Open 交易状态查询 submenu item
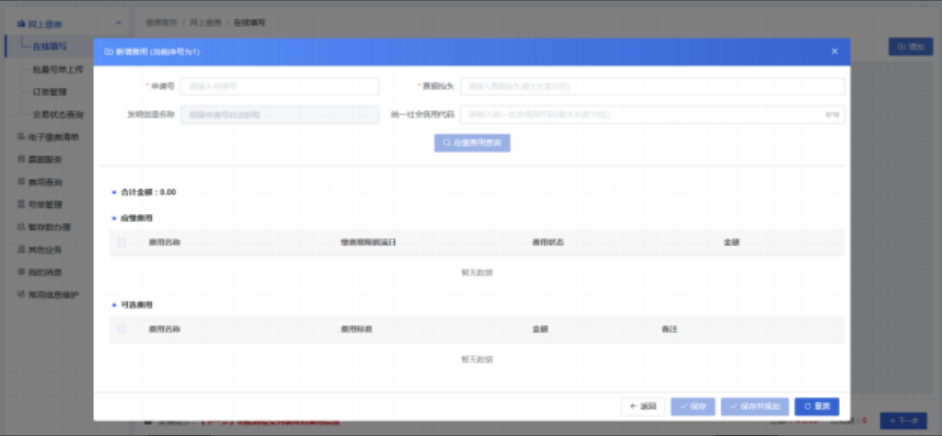Viewport: 942px width, 436px height. [x=58, y=115]
